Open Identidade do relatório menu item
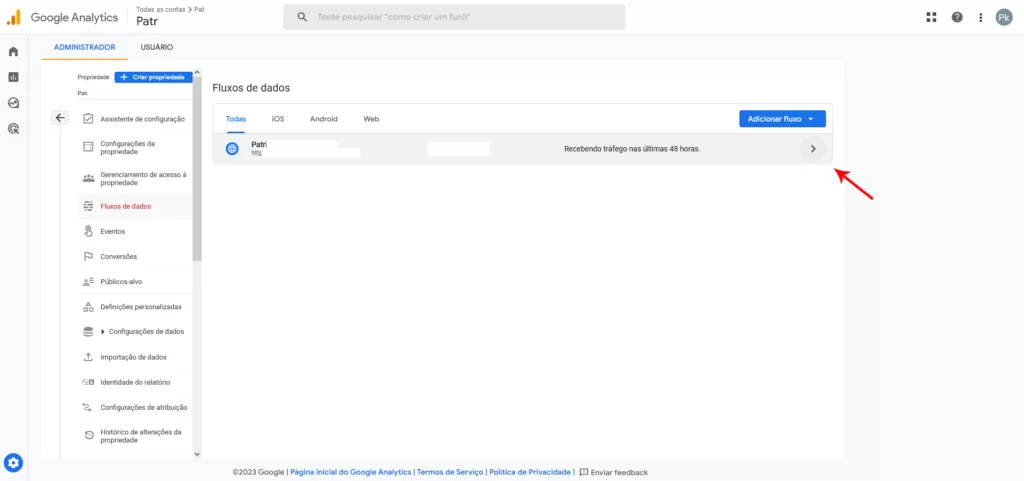 tap(135, 382)
